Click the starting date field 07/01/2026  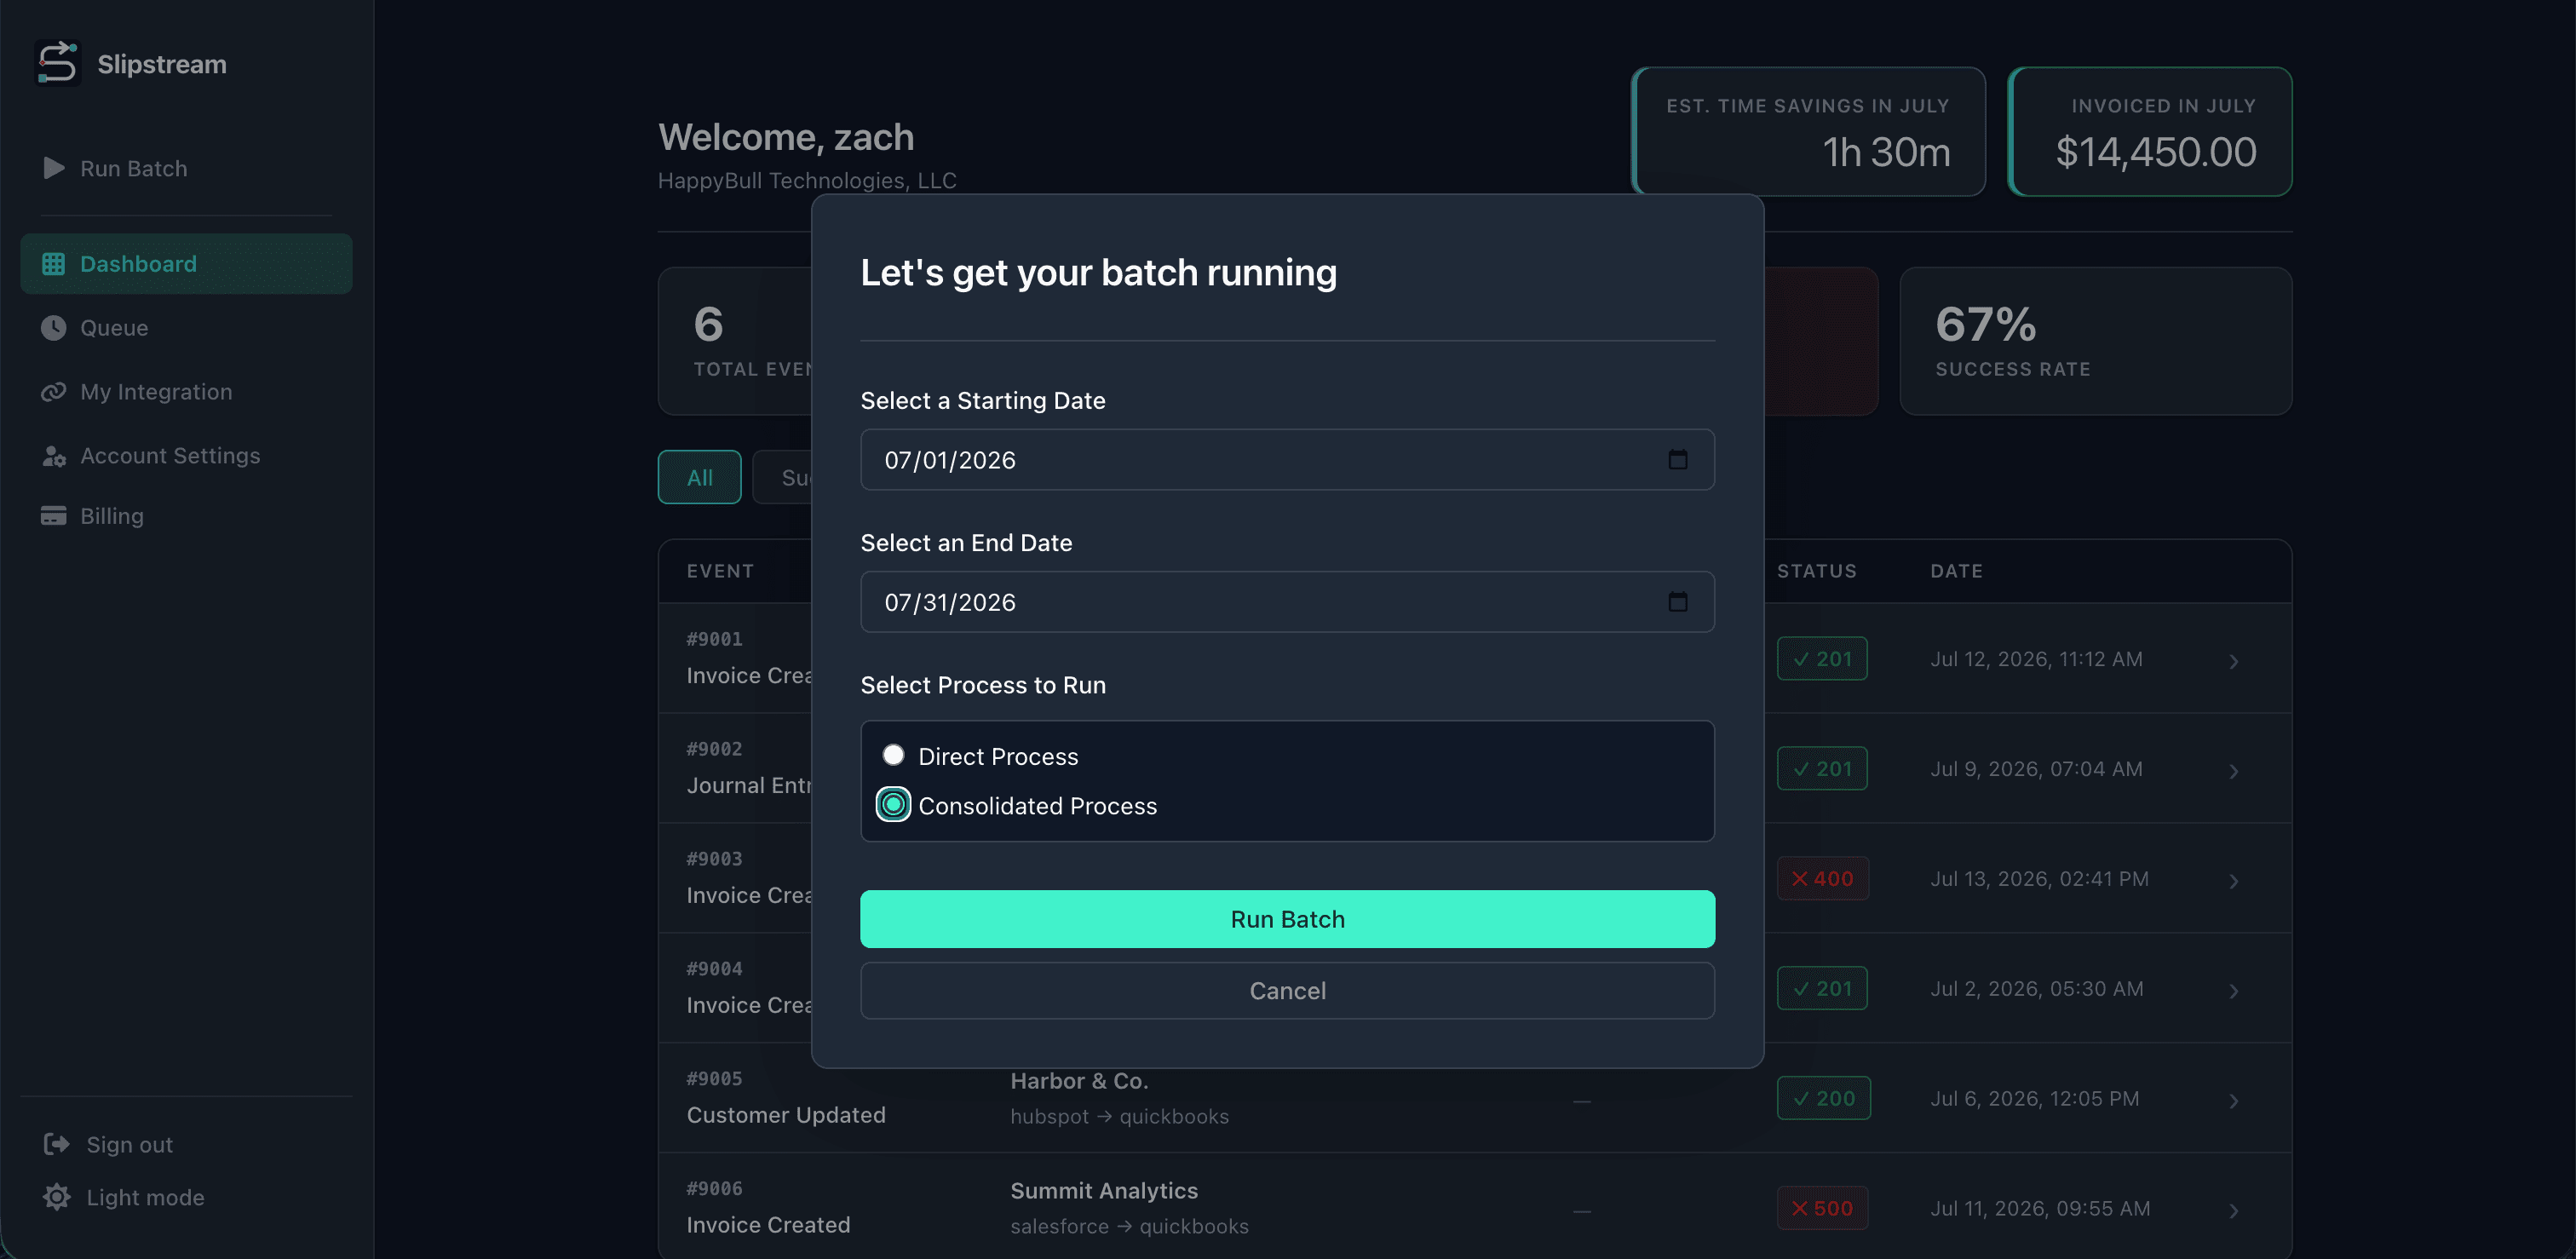click(1287, 460)
